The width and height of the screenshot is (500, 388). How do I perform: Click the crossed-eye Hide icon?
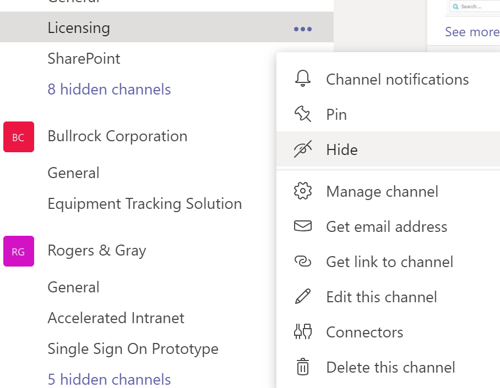(x=303, y=149)
